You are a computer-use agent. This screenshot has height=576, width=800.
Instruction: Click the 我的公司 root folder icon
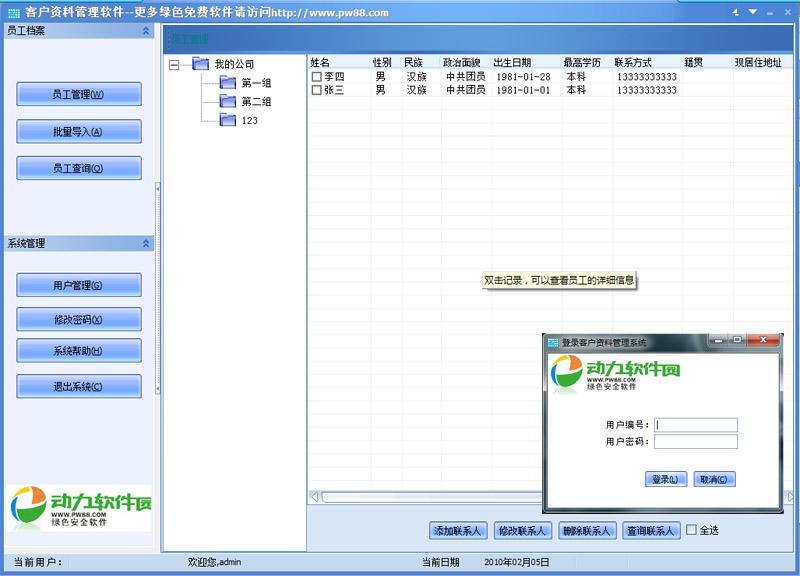[x=201, y=64]
